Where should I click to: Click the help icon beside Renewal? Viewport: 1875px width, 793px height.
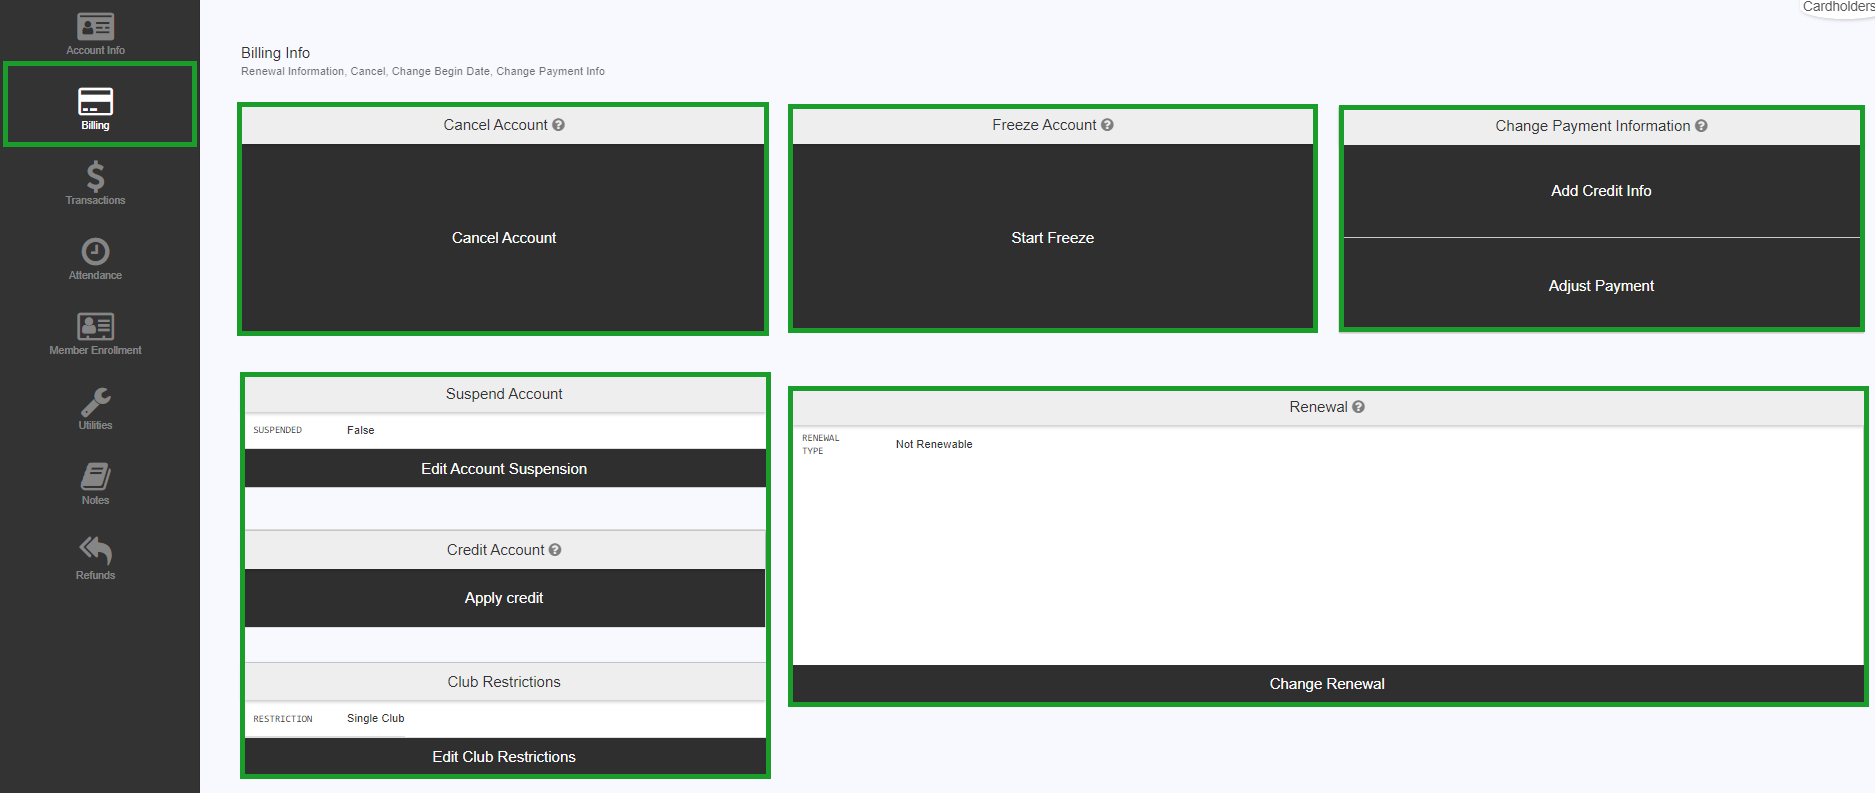1358,407
